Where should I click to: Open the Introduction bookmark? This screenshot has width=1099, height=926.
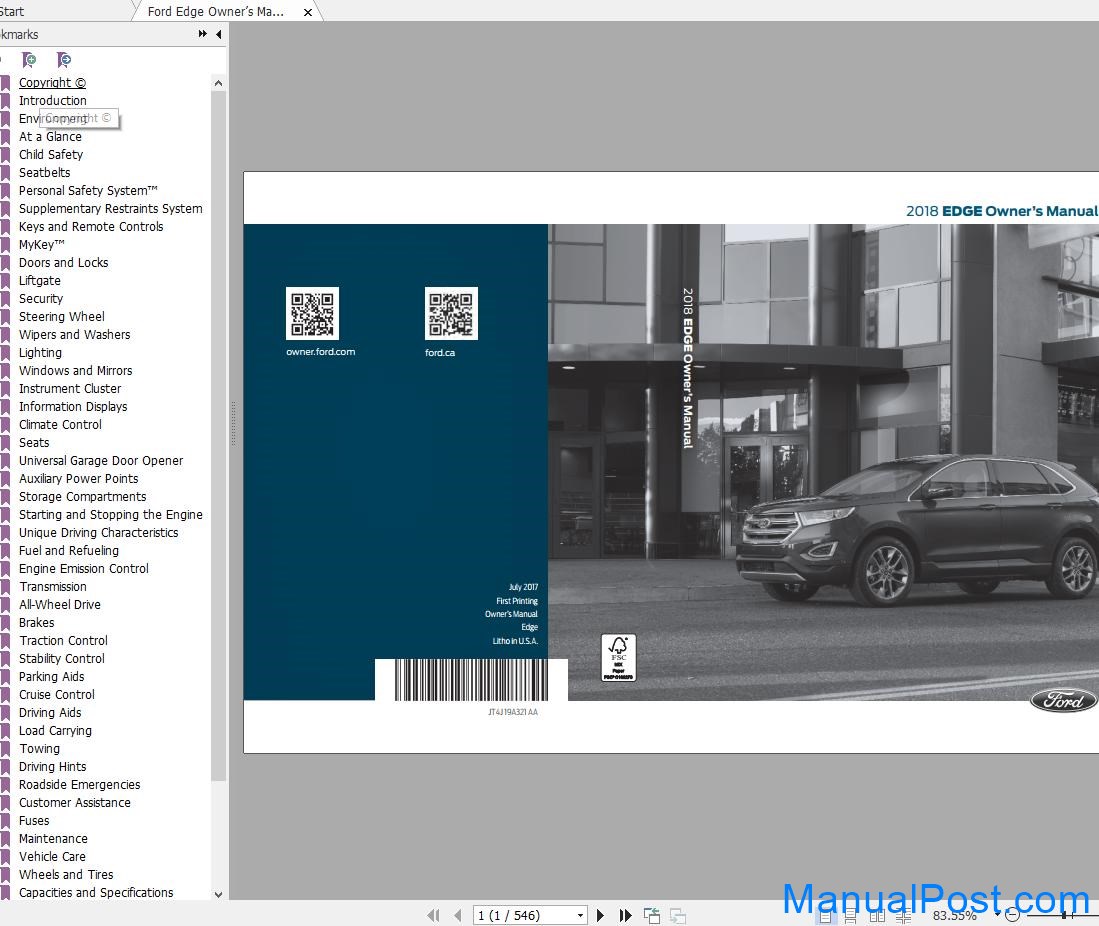pos(53,101)
